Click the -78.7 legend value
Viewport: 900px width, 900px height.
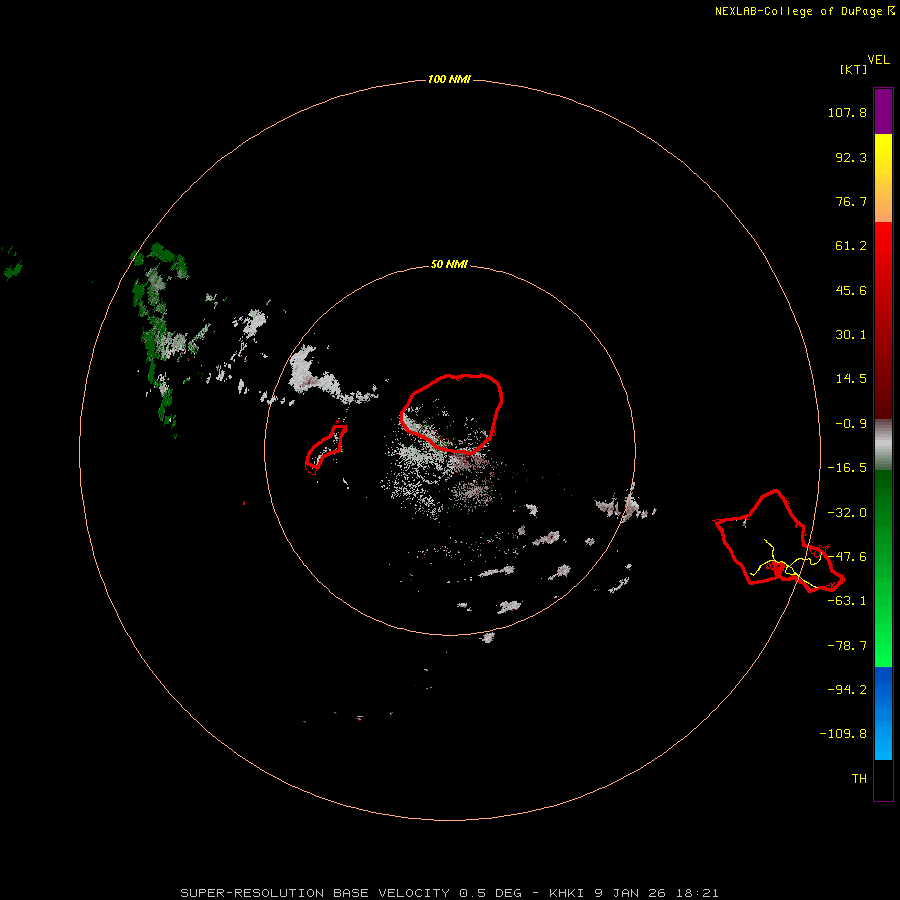point(847,646)
